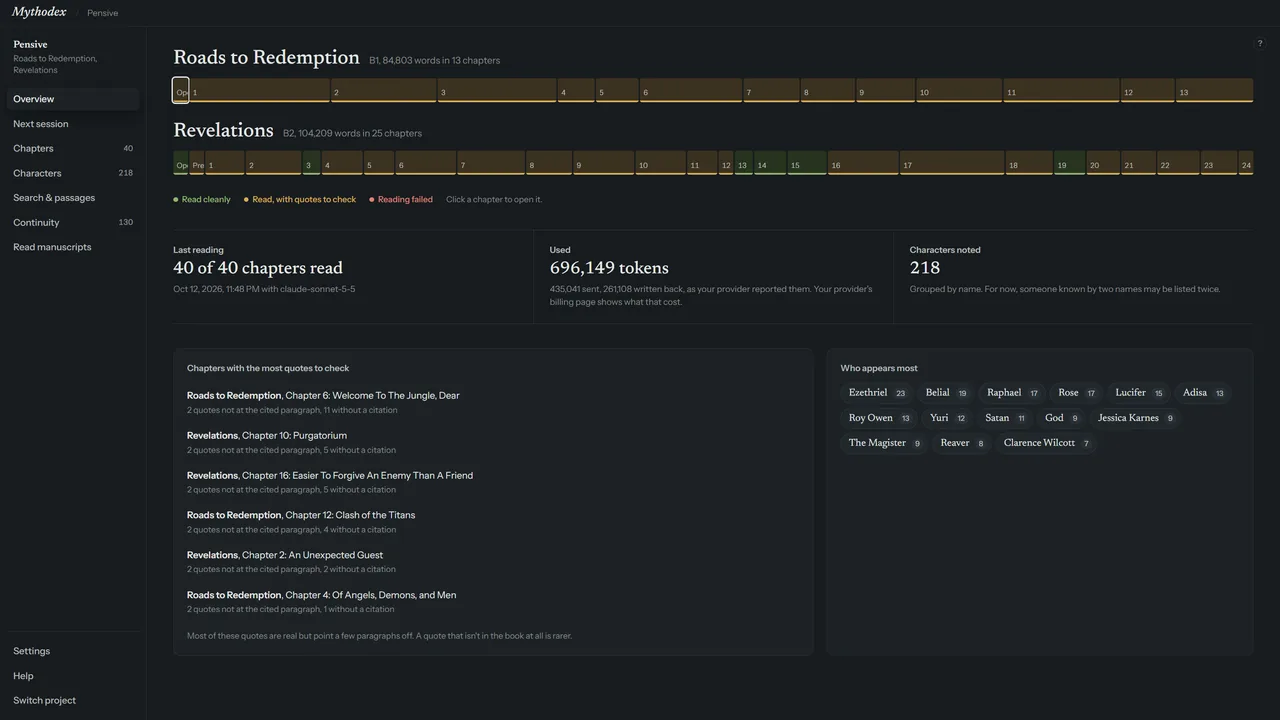Open the Chapters section in the sidebar
The width and height of the screenshot is (1280, 720).
point(73,148)
